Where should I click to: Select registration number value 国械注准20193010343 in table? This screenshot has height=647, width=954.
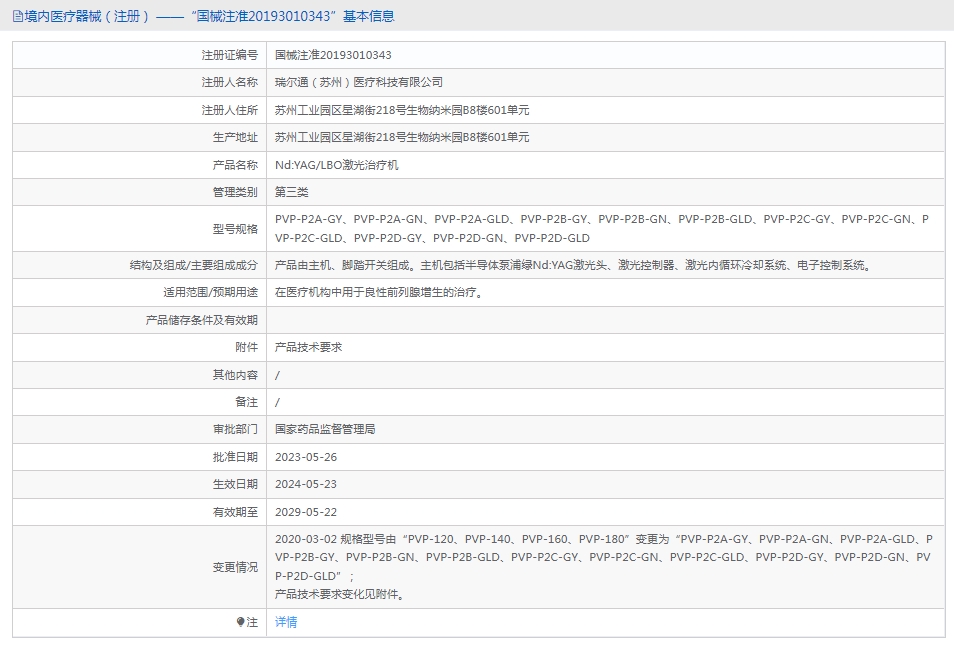[x=333, y=55]
